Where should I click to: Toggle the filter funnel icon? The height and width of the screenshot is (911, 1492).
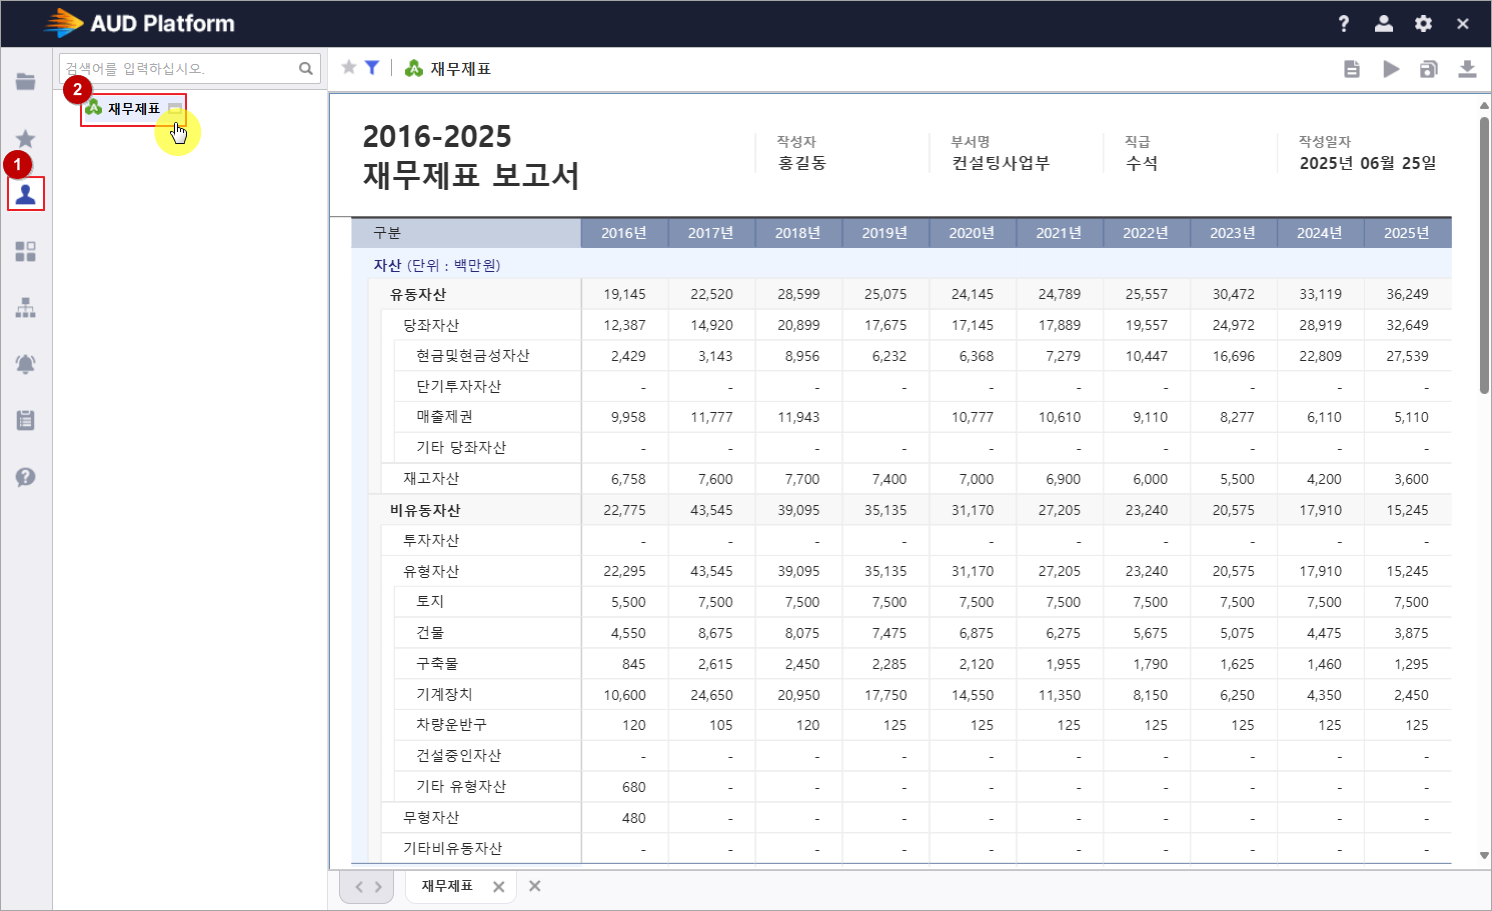click(x=372, y=67)
